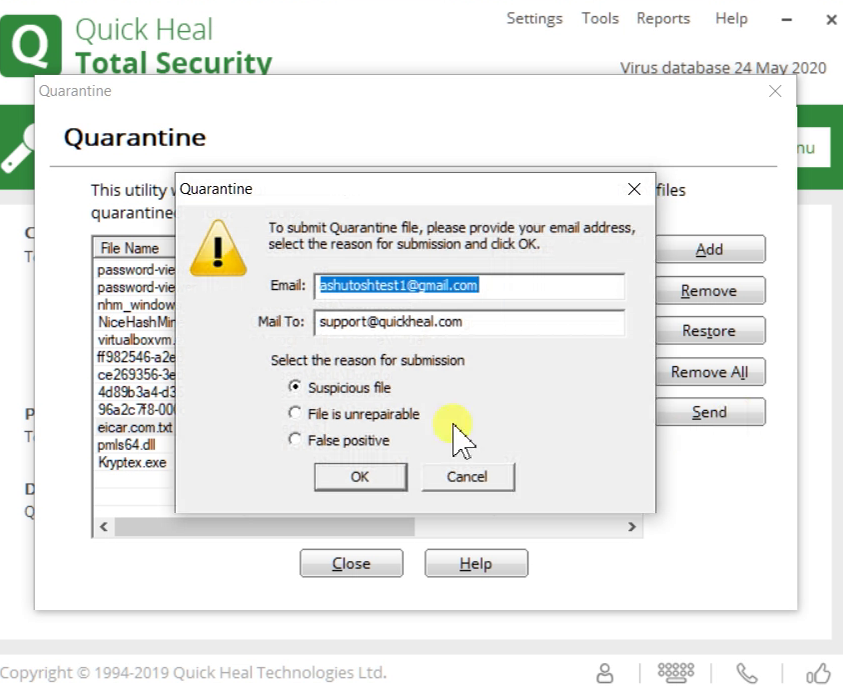The height and width of the screenshot is (686, 843).
Task: Select the File is unrepairable reason
Action: 294,413
